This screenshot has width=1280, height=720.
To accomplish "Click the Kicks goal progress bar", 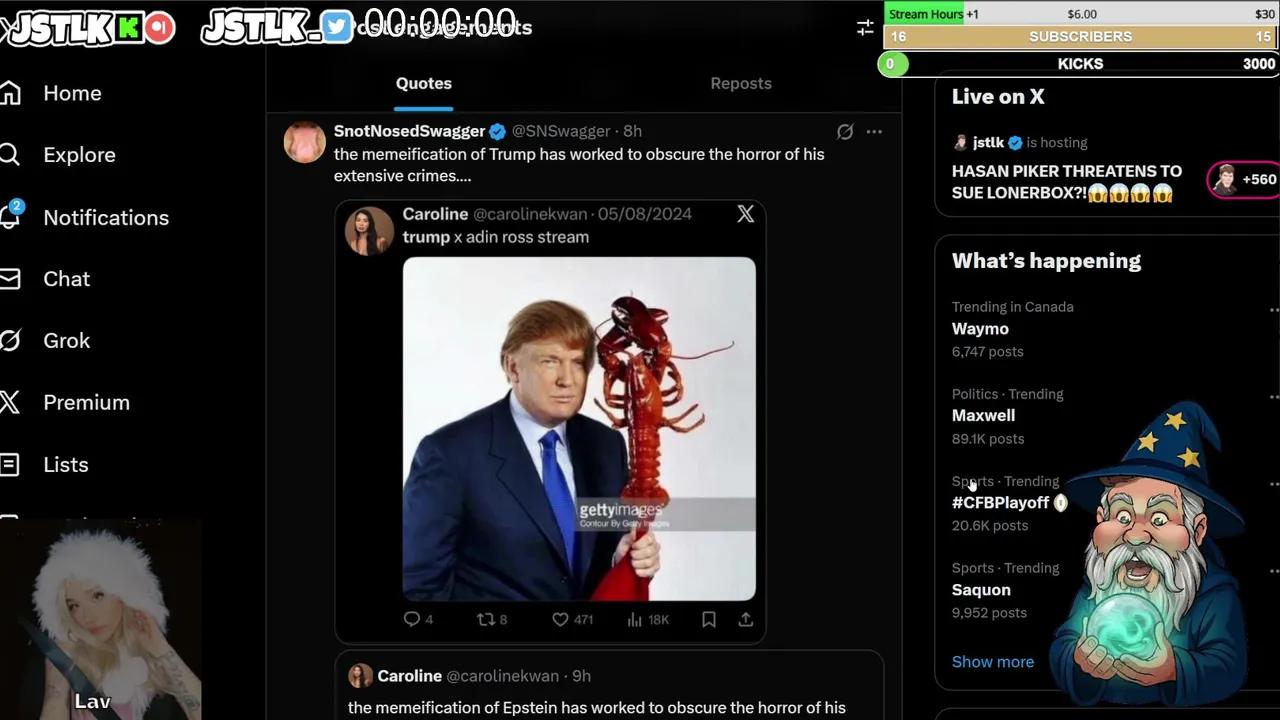I will 1081,64.
